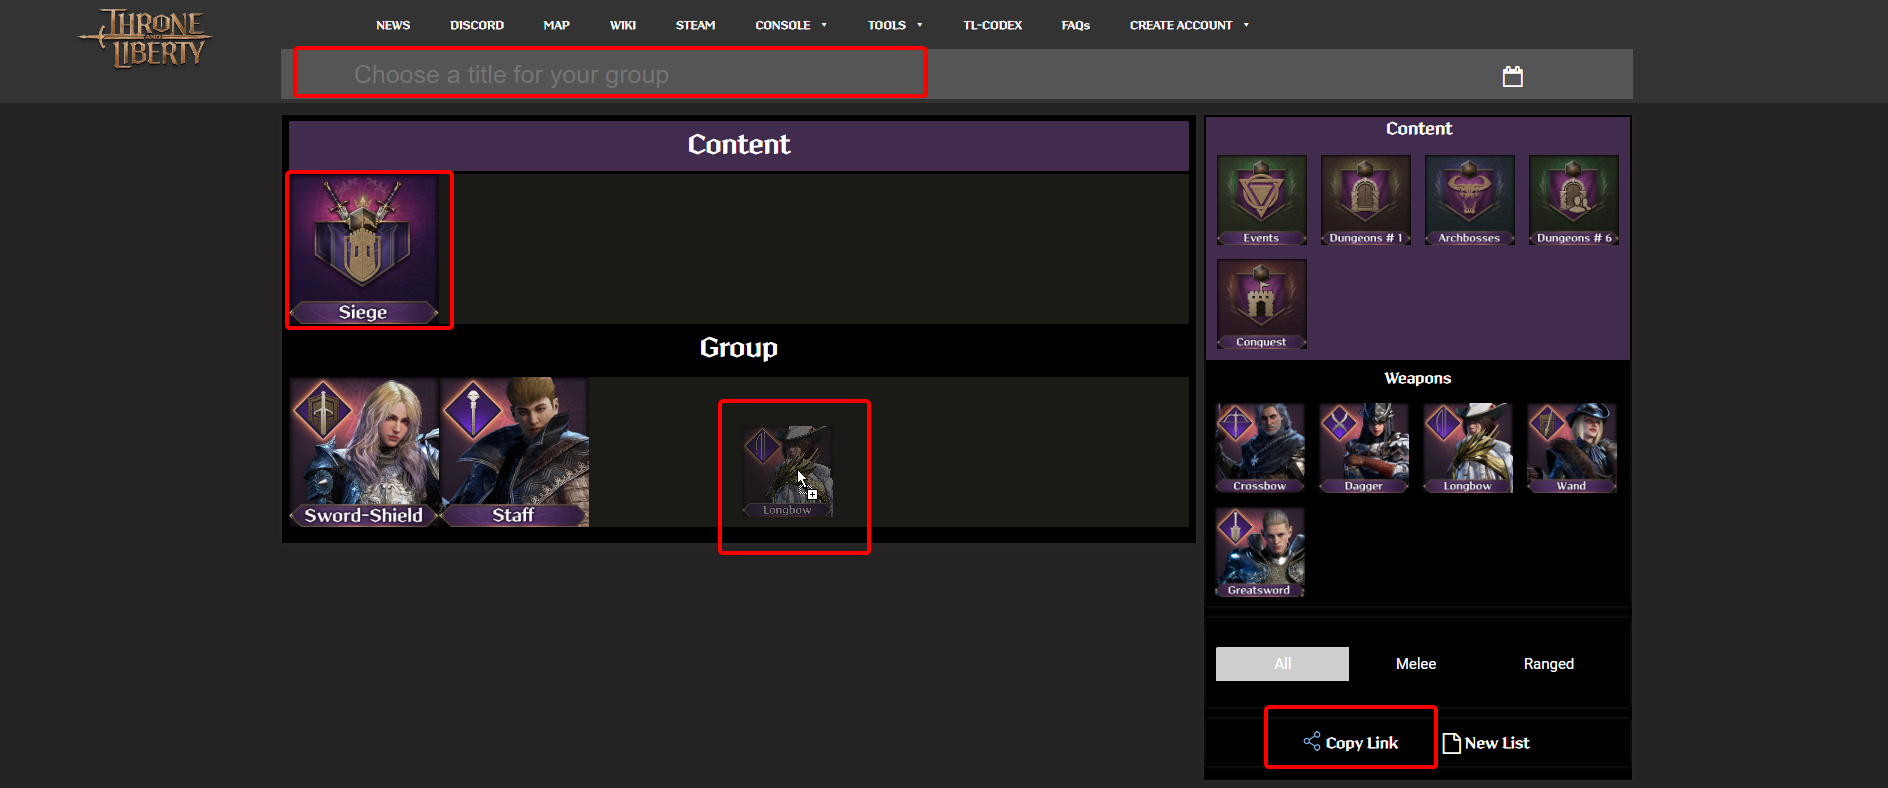Image resolution: width=1888 pixels, height=788 pixels.
Task: Expand the TOOLS dropdown menu
Action: [895, 25]
